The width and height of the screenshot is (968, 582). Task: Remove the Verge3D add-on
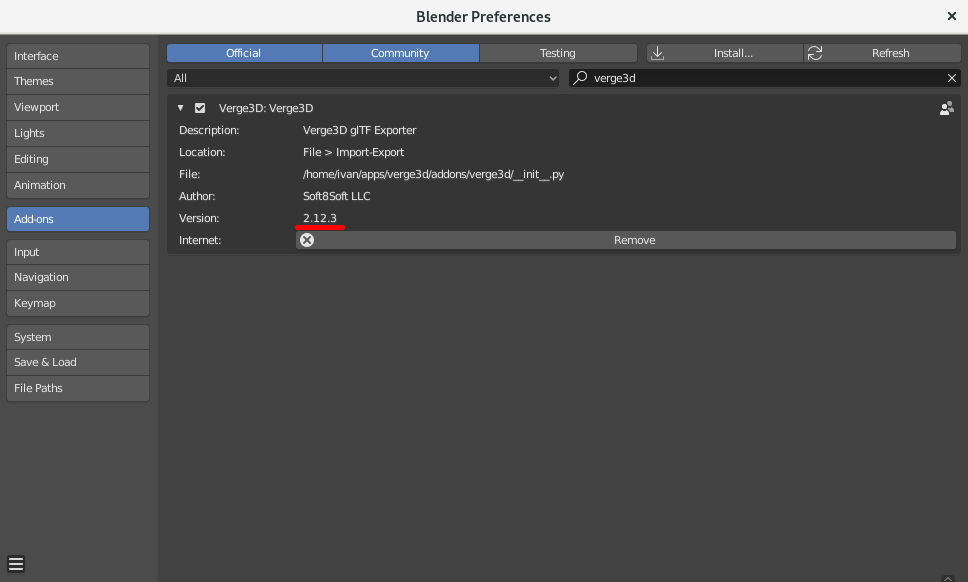click(626, 240)
